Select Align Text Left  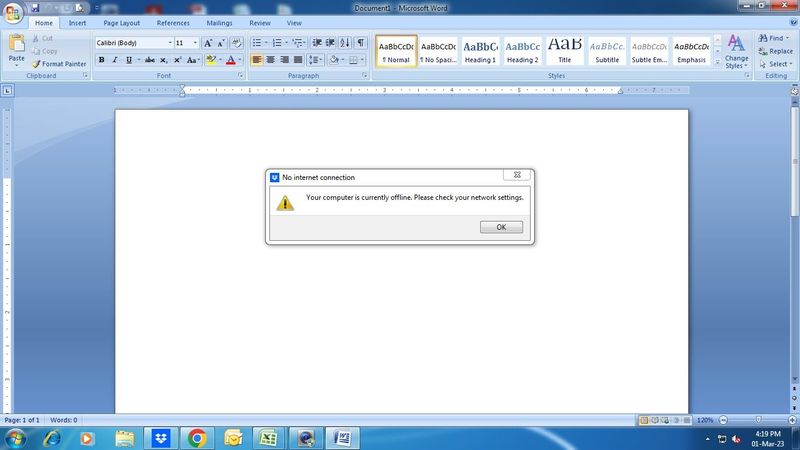257,60
